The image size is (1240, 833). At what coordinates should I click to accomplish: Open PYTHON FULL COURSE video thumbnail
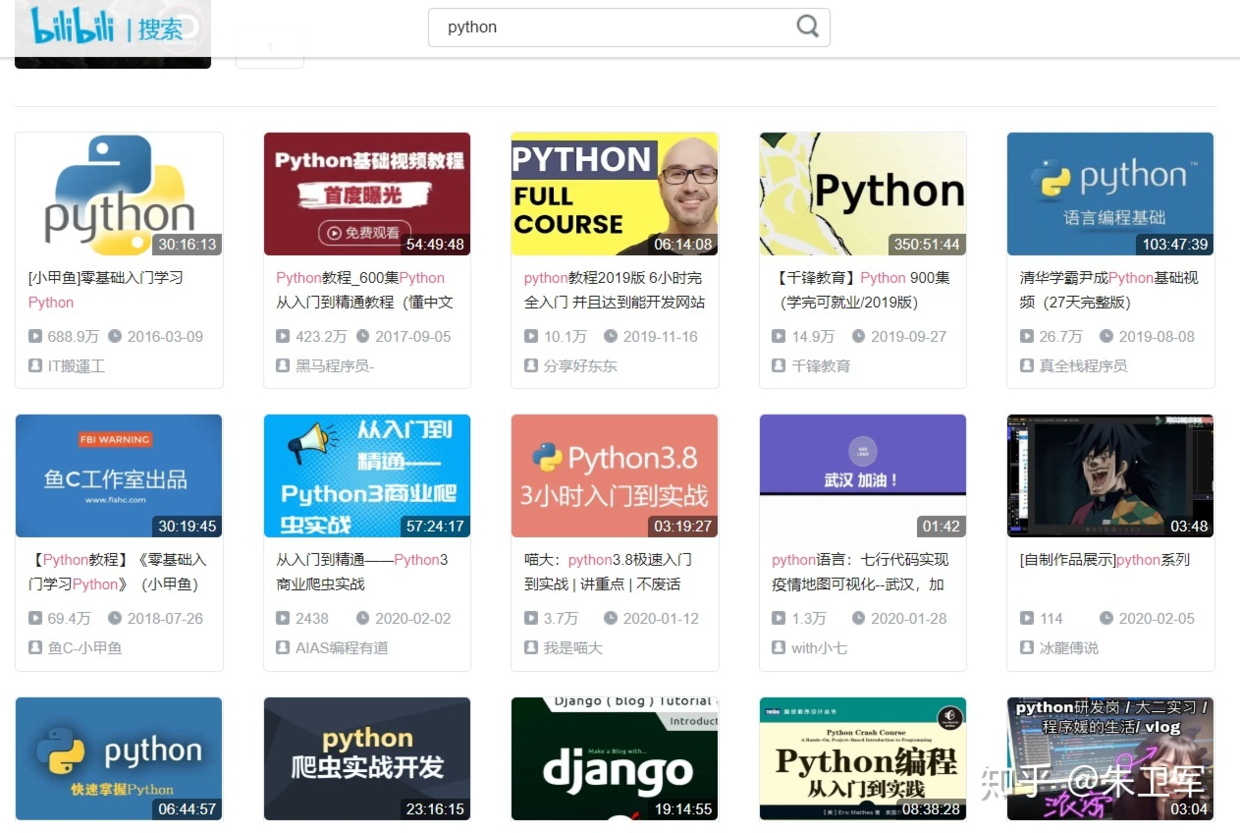point(614,194)
